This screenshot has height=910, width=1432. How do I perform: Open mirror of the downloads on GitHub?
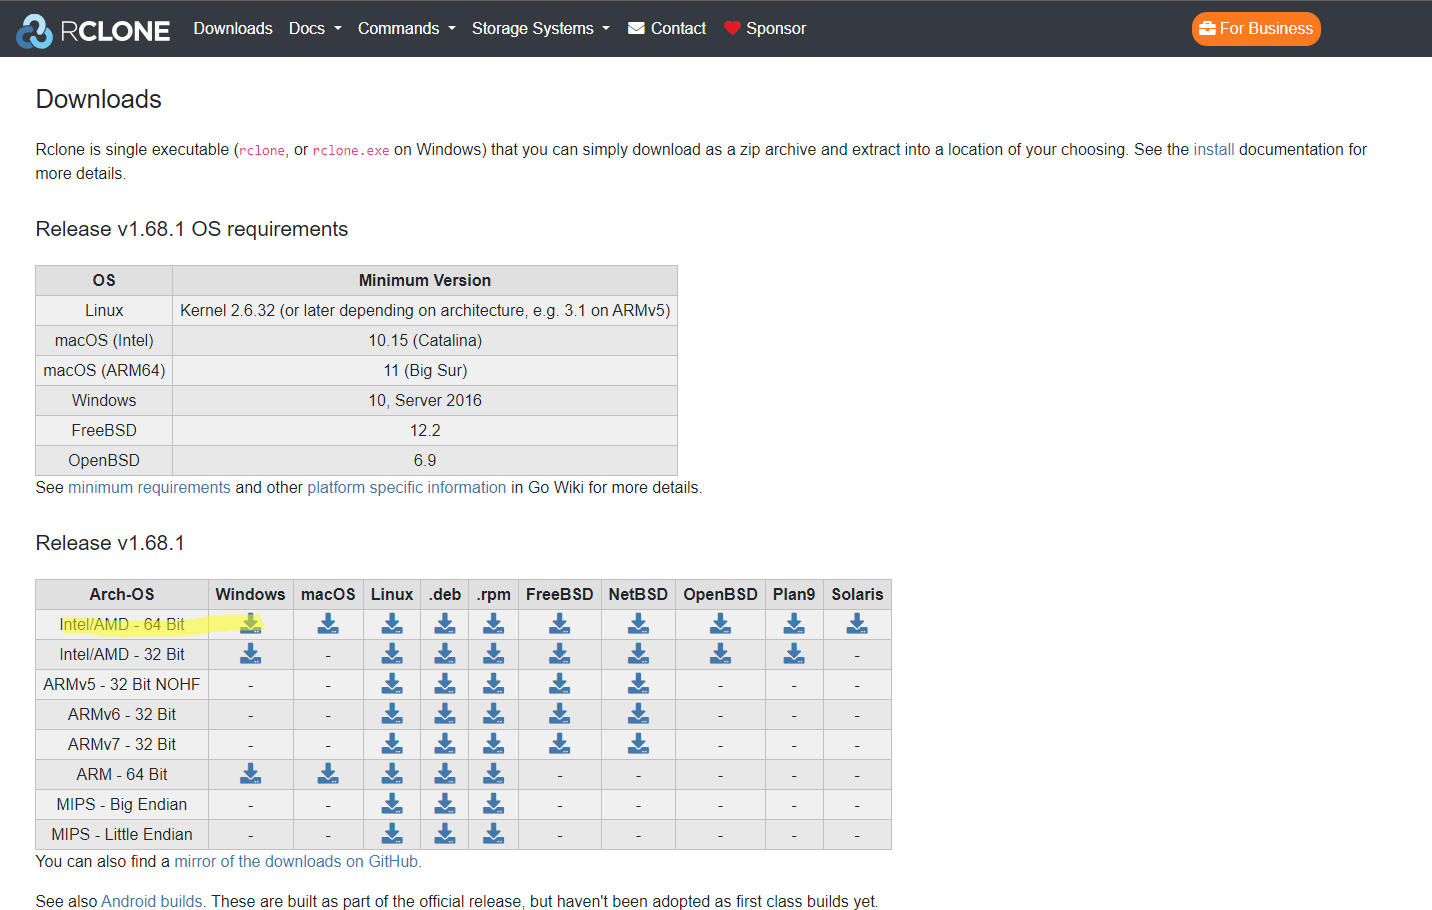coord(298,861)
